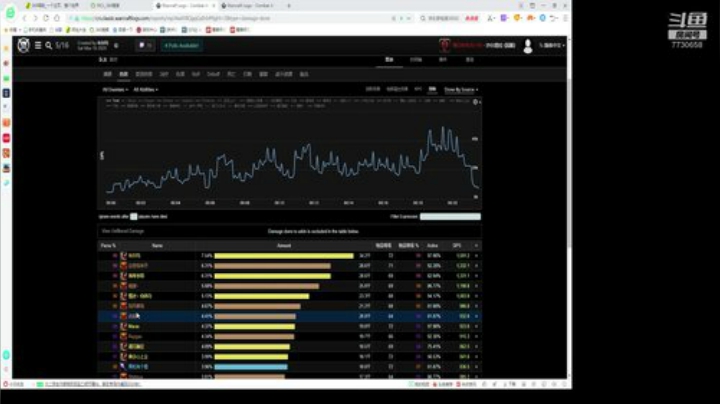Click the longest yellow damage bar

[284, 256]
